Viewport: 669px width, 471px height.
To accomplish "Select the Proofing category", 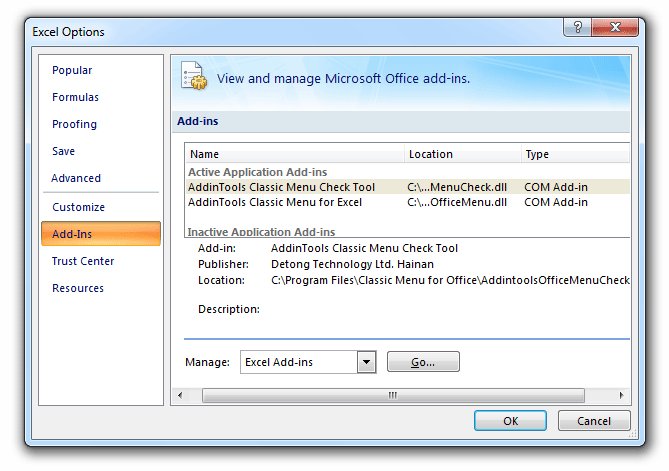I will (x=74, y=124).
